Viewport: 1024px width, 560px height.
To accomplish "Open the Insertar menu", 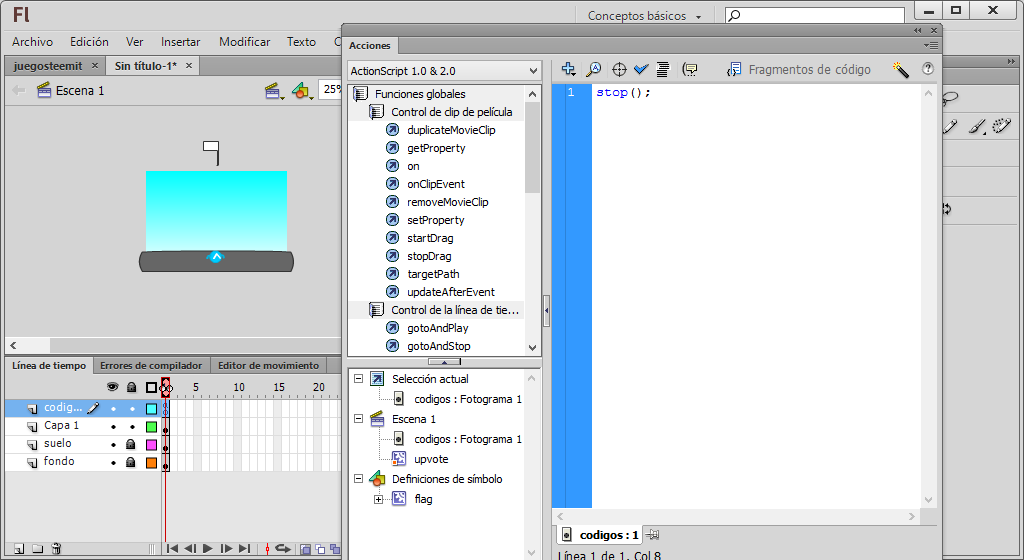I will 180,42.
